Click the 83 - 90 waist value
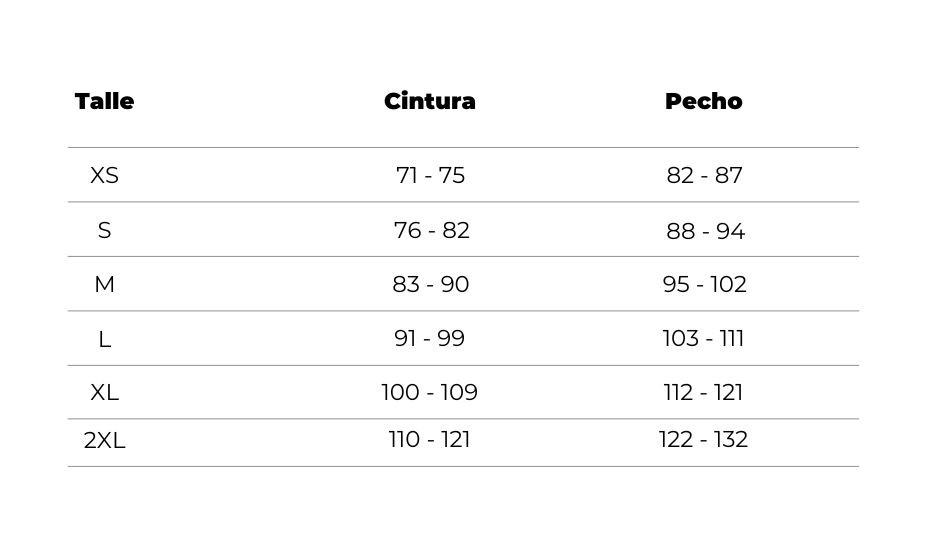 pos(430,284)
